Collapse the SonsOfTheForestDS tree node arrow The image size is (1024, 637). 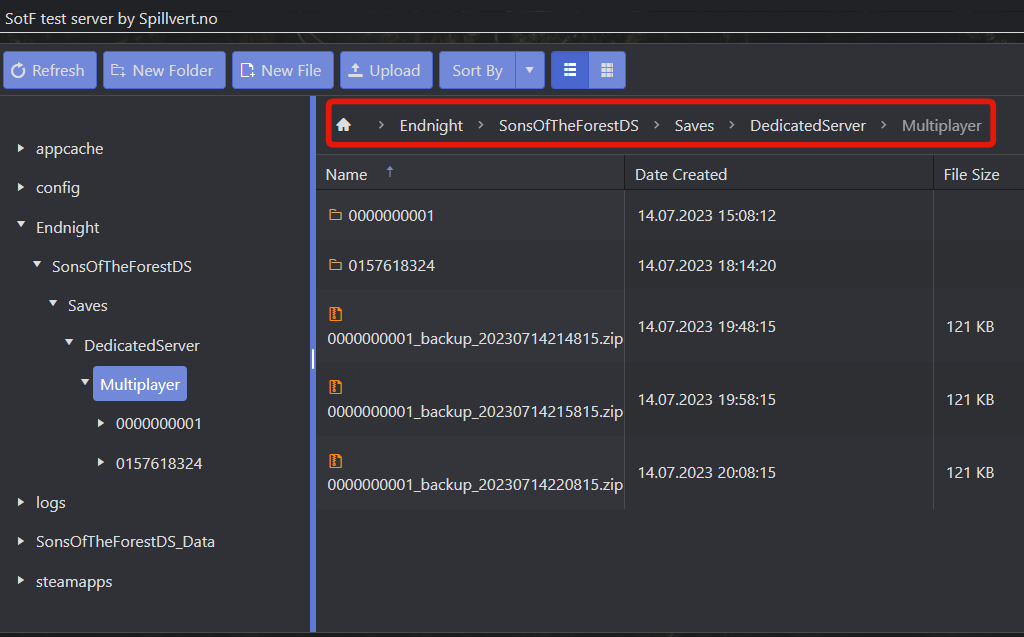click(x=37, y=264)
